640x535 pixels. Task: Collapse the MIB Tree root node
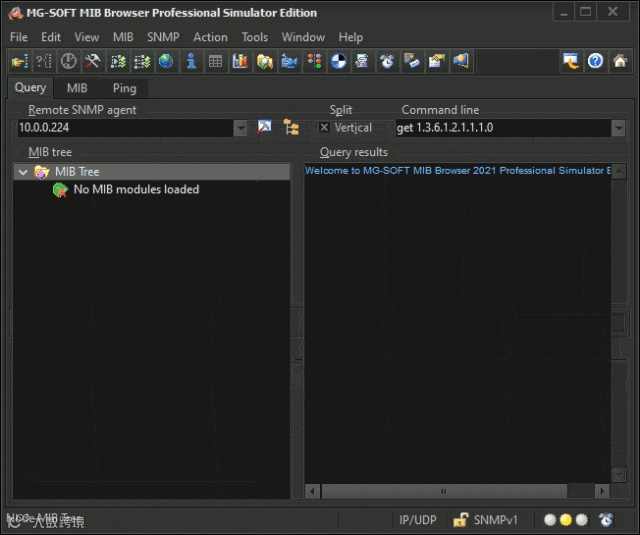(x=23, y=172)
